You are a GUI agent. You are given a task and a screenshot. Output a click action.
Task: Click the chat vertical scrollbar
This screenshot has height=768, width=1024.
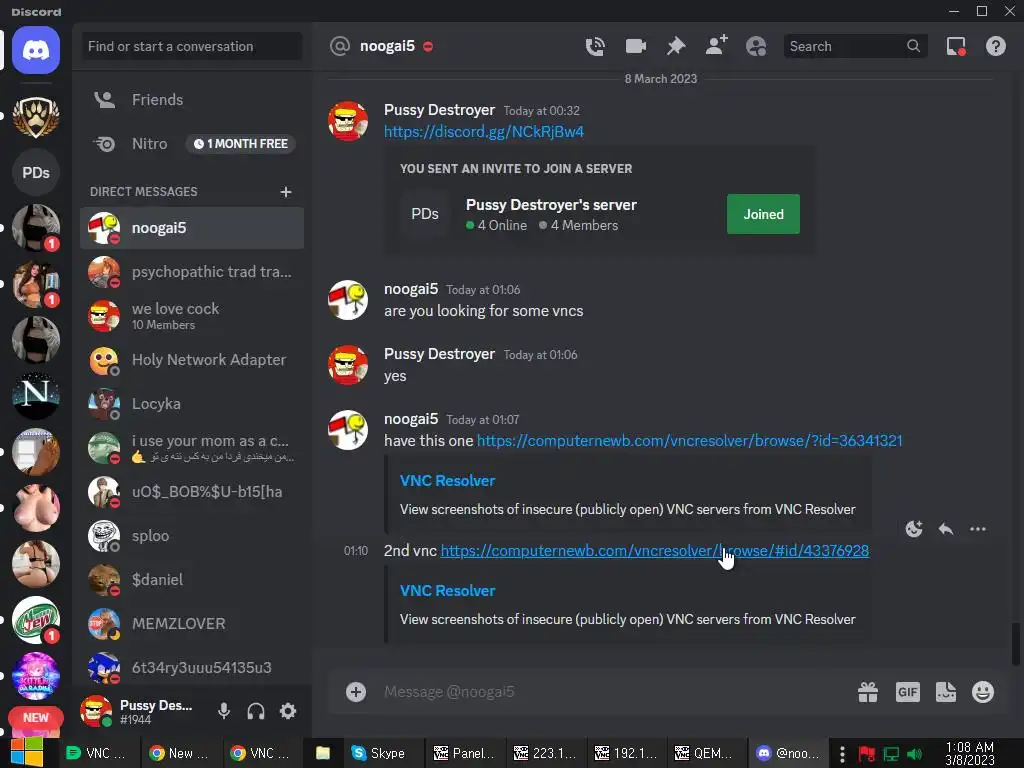pos(1015,643)
